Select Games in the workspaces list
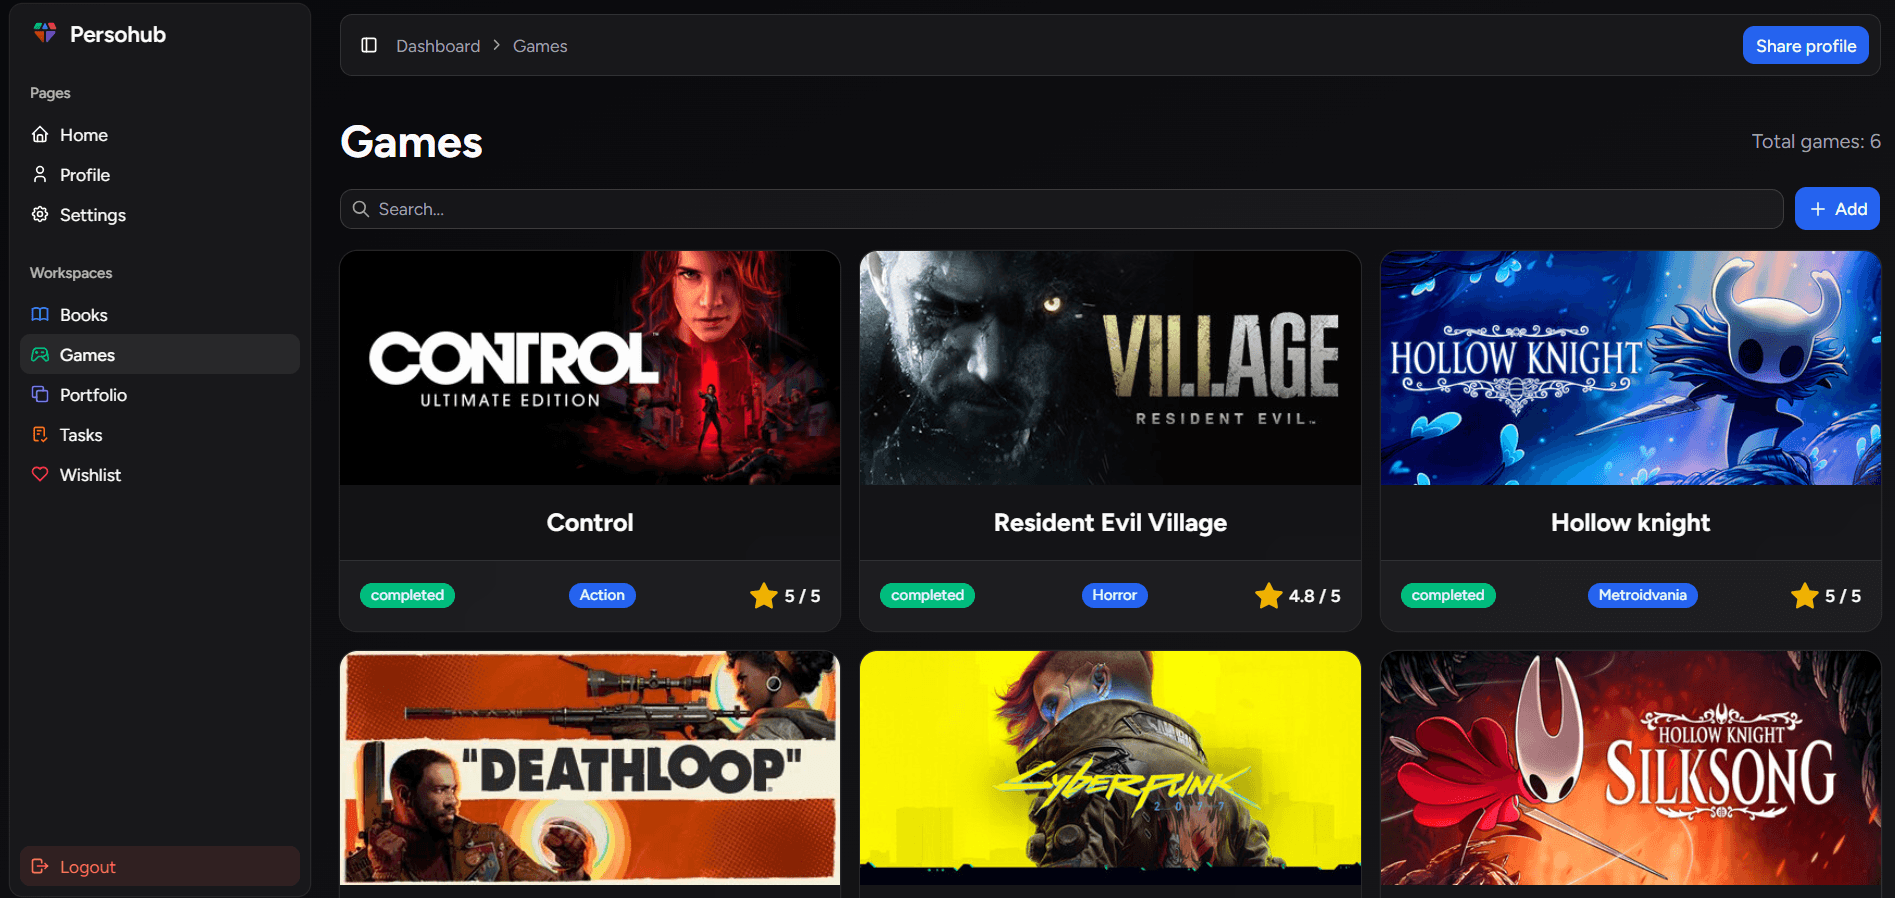 tap(87, 355)
